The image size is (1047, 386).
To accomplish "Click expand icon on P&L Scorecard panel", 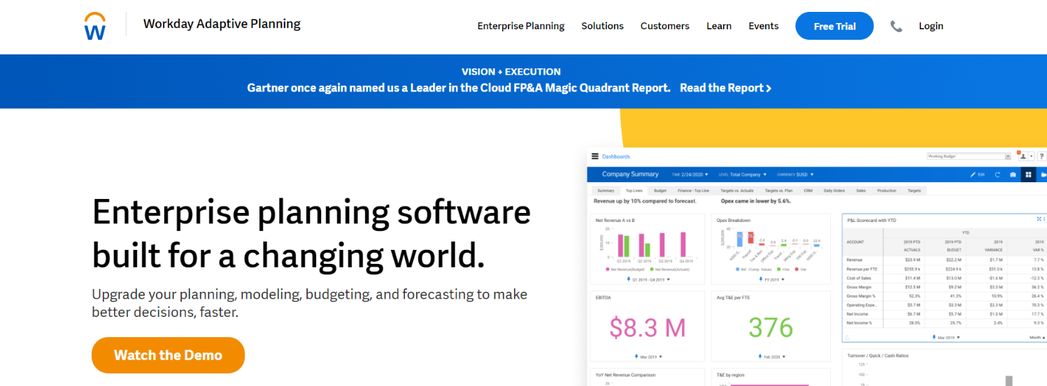I will click(x=1039, y=219).
